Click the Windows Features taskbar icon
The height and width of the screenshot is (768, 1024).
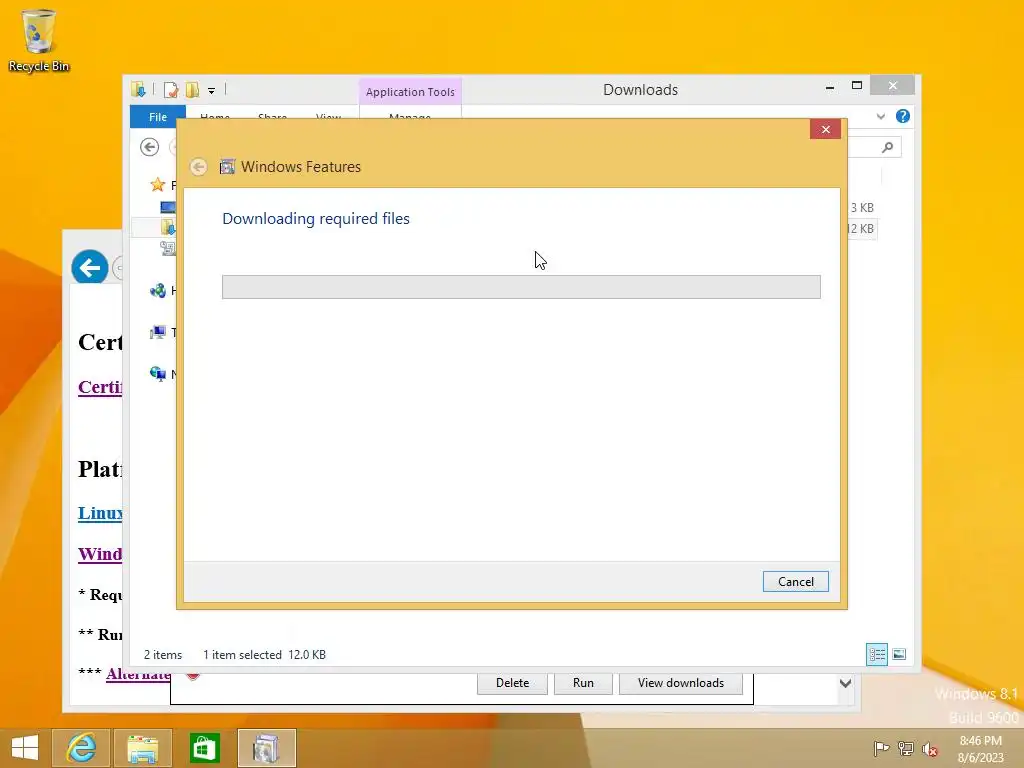(x=266, y=748)
